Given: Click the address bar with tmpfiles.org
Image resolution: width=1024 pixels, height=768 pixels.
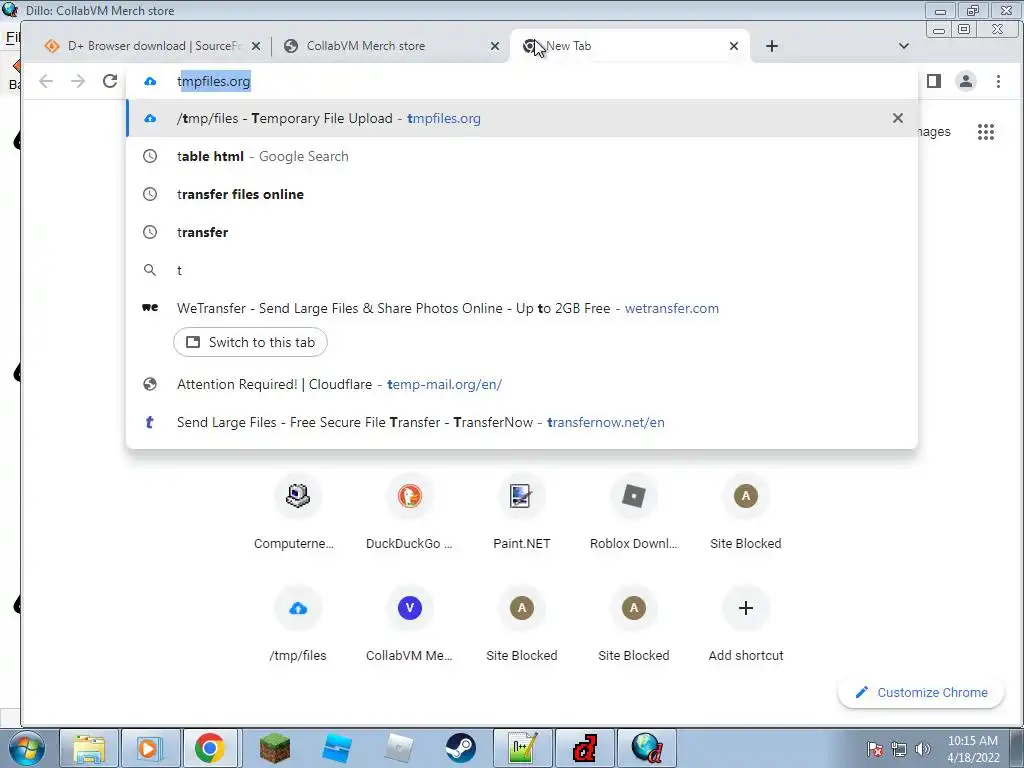Looking at the screenshot, I should (x=522, y=81).
